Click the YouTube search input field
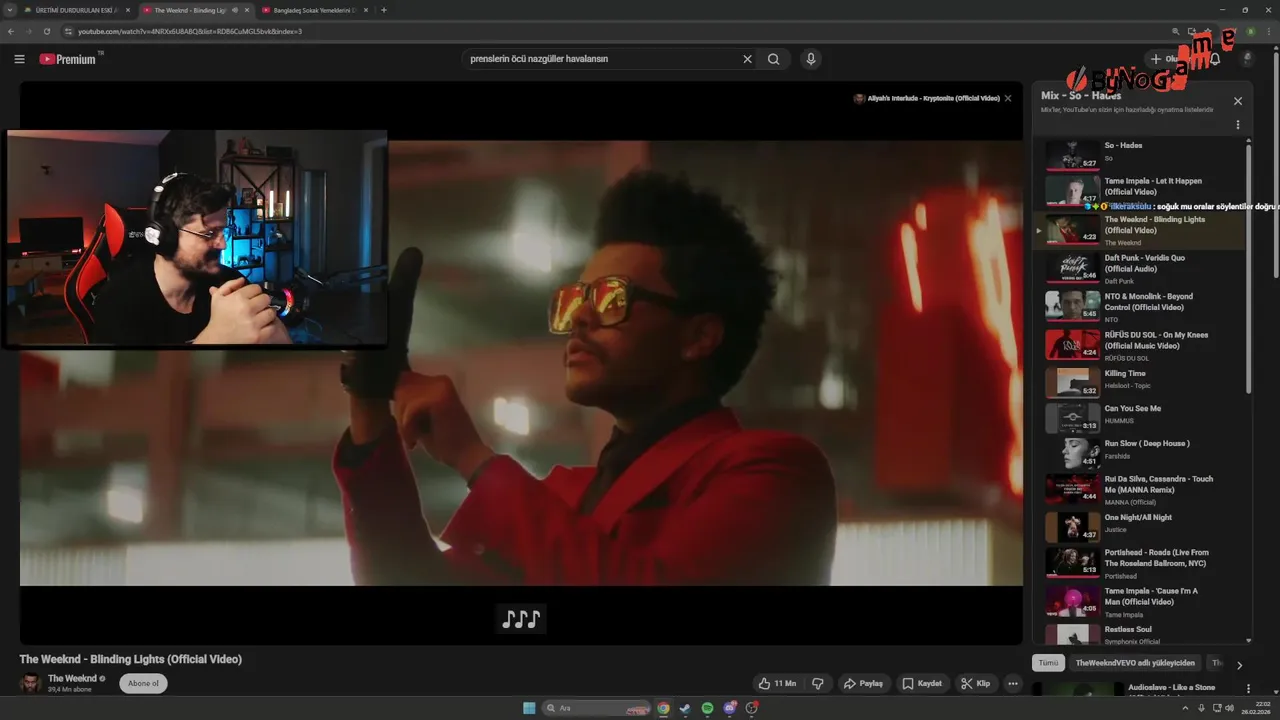Screen dimensions: 1280x720 tap(603, 59)
